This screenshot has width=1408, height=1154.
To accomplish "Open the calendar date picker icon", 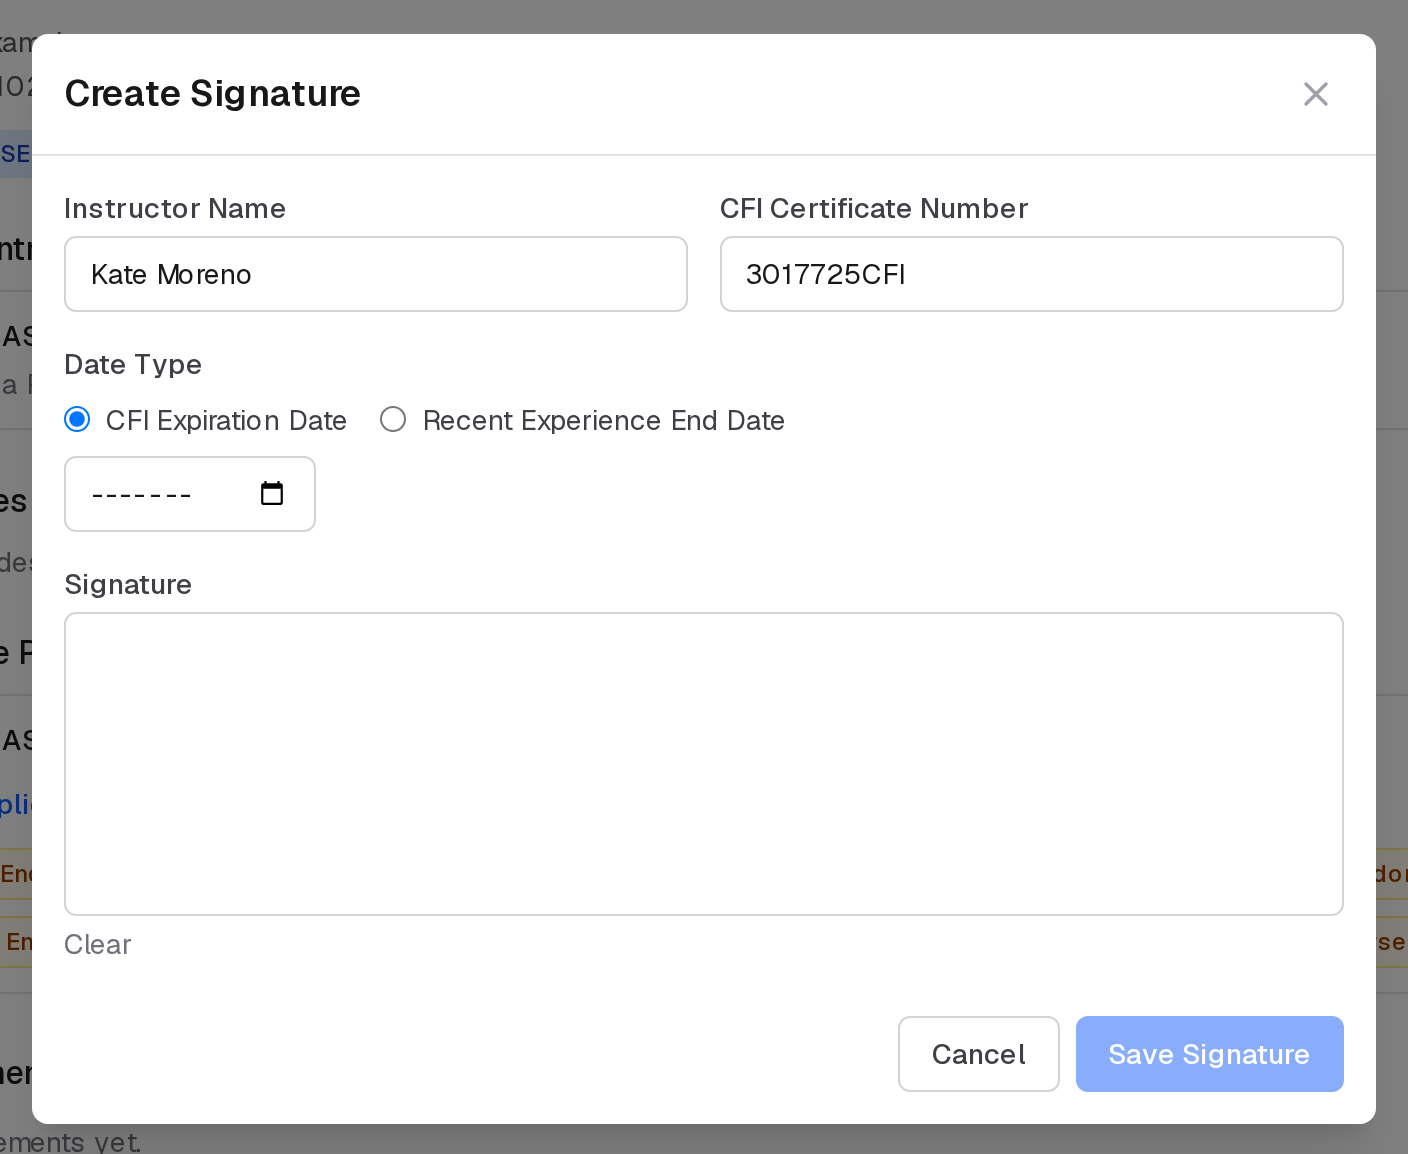I will pyautogui.click(x=272, y=493).
